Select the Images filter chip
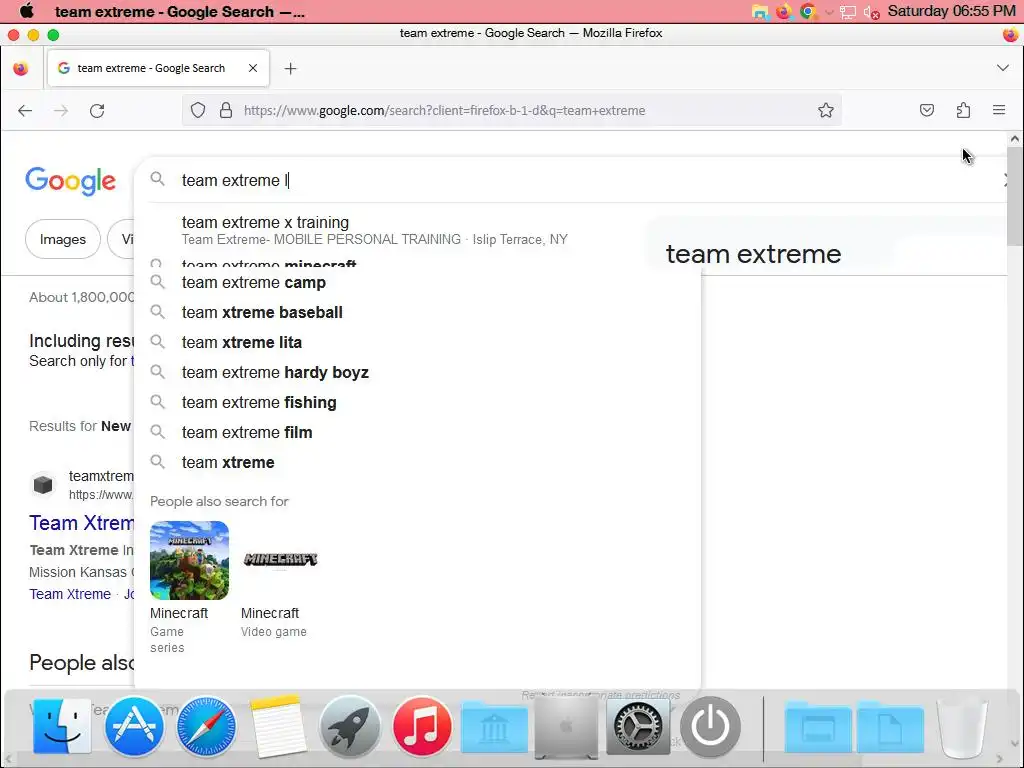 tap(63, 240)
